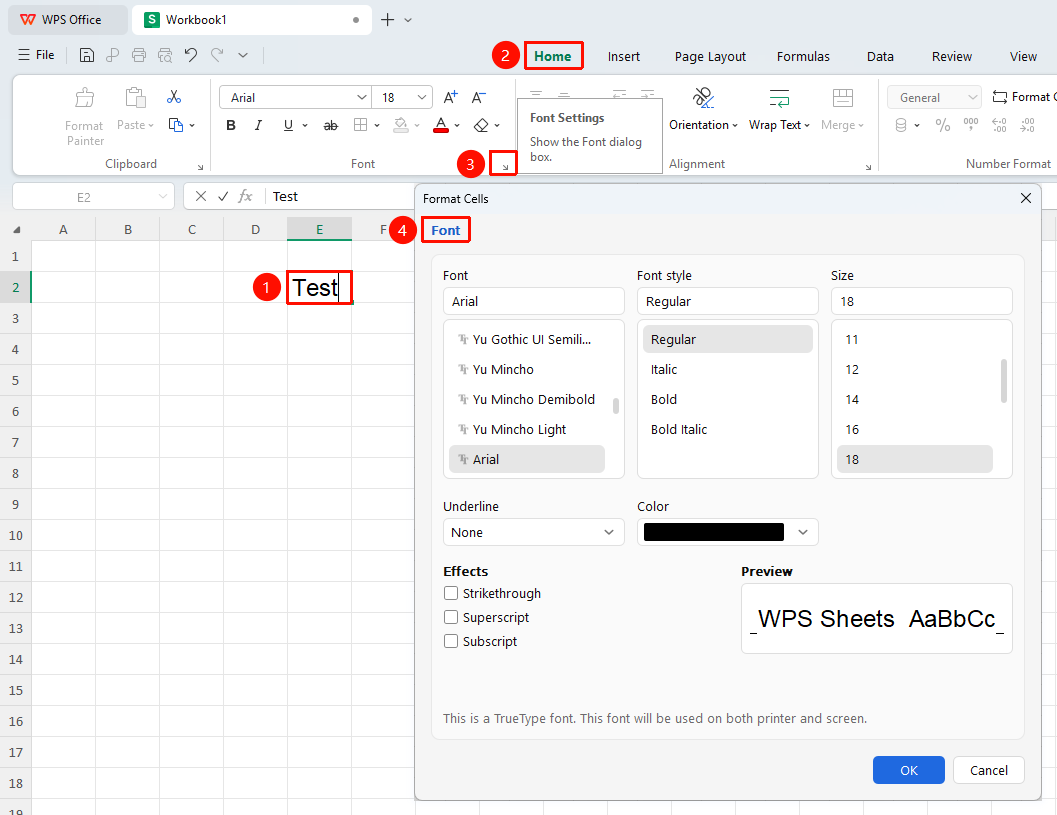Click the fx insert function icon

click(245, 196)
